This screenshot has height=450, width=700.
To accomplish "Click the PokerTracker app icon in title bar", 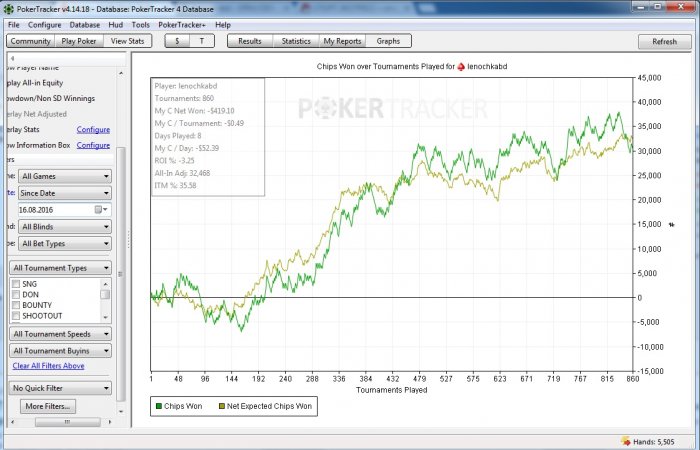I will 8,8.
